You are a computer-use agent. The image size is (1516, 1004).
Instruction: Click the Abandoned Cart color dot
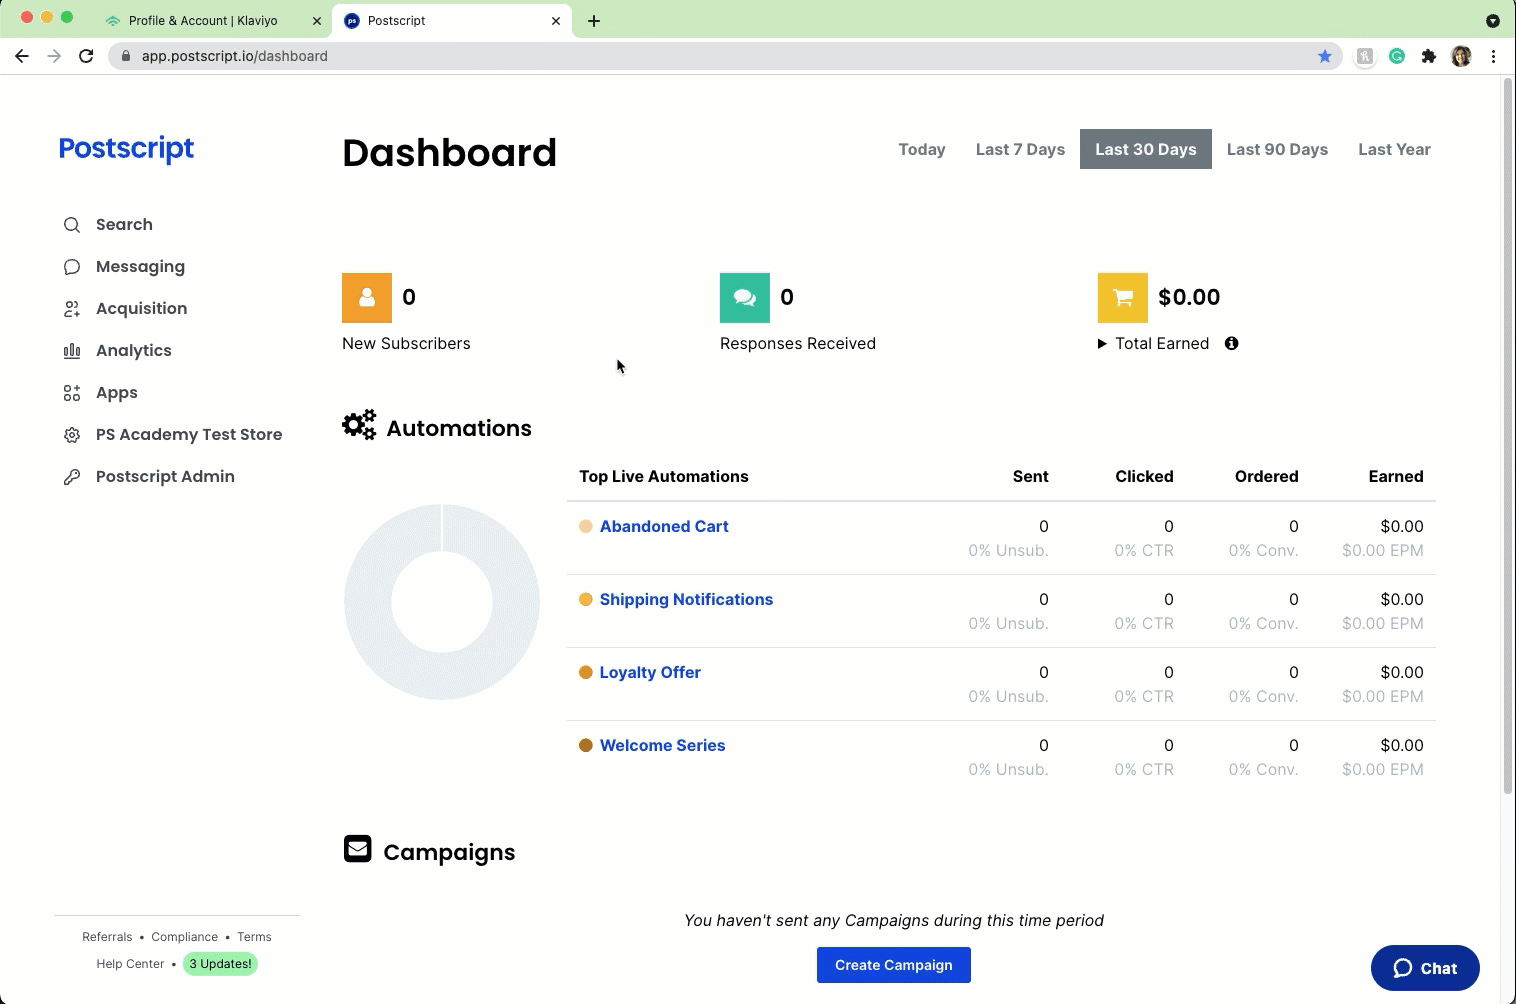pos(586,526)
